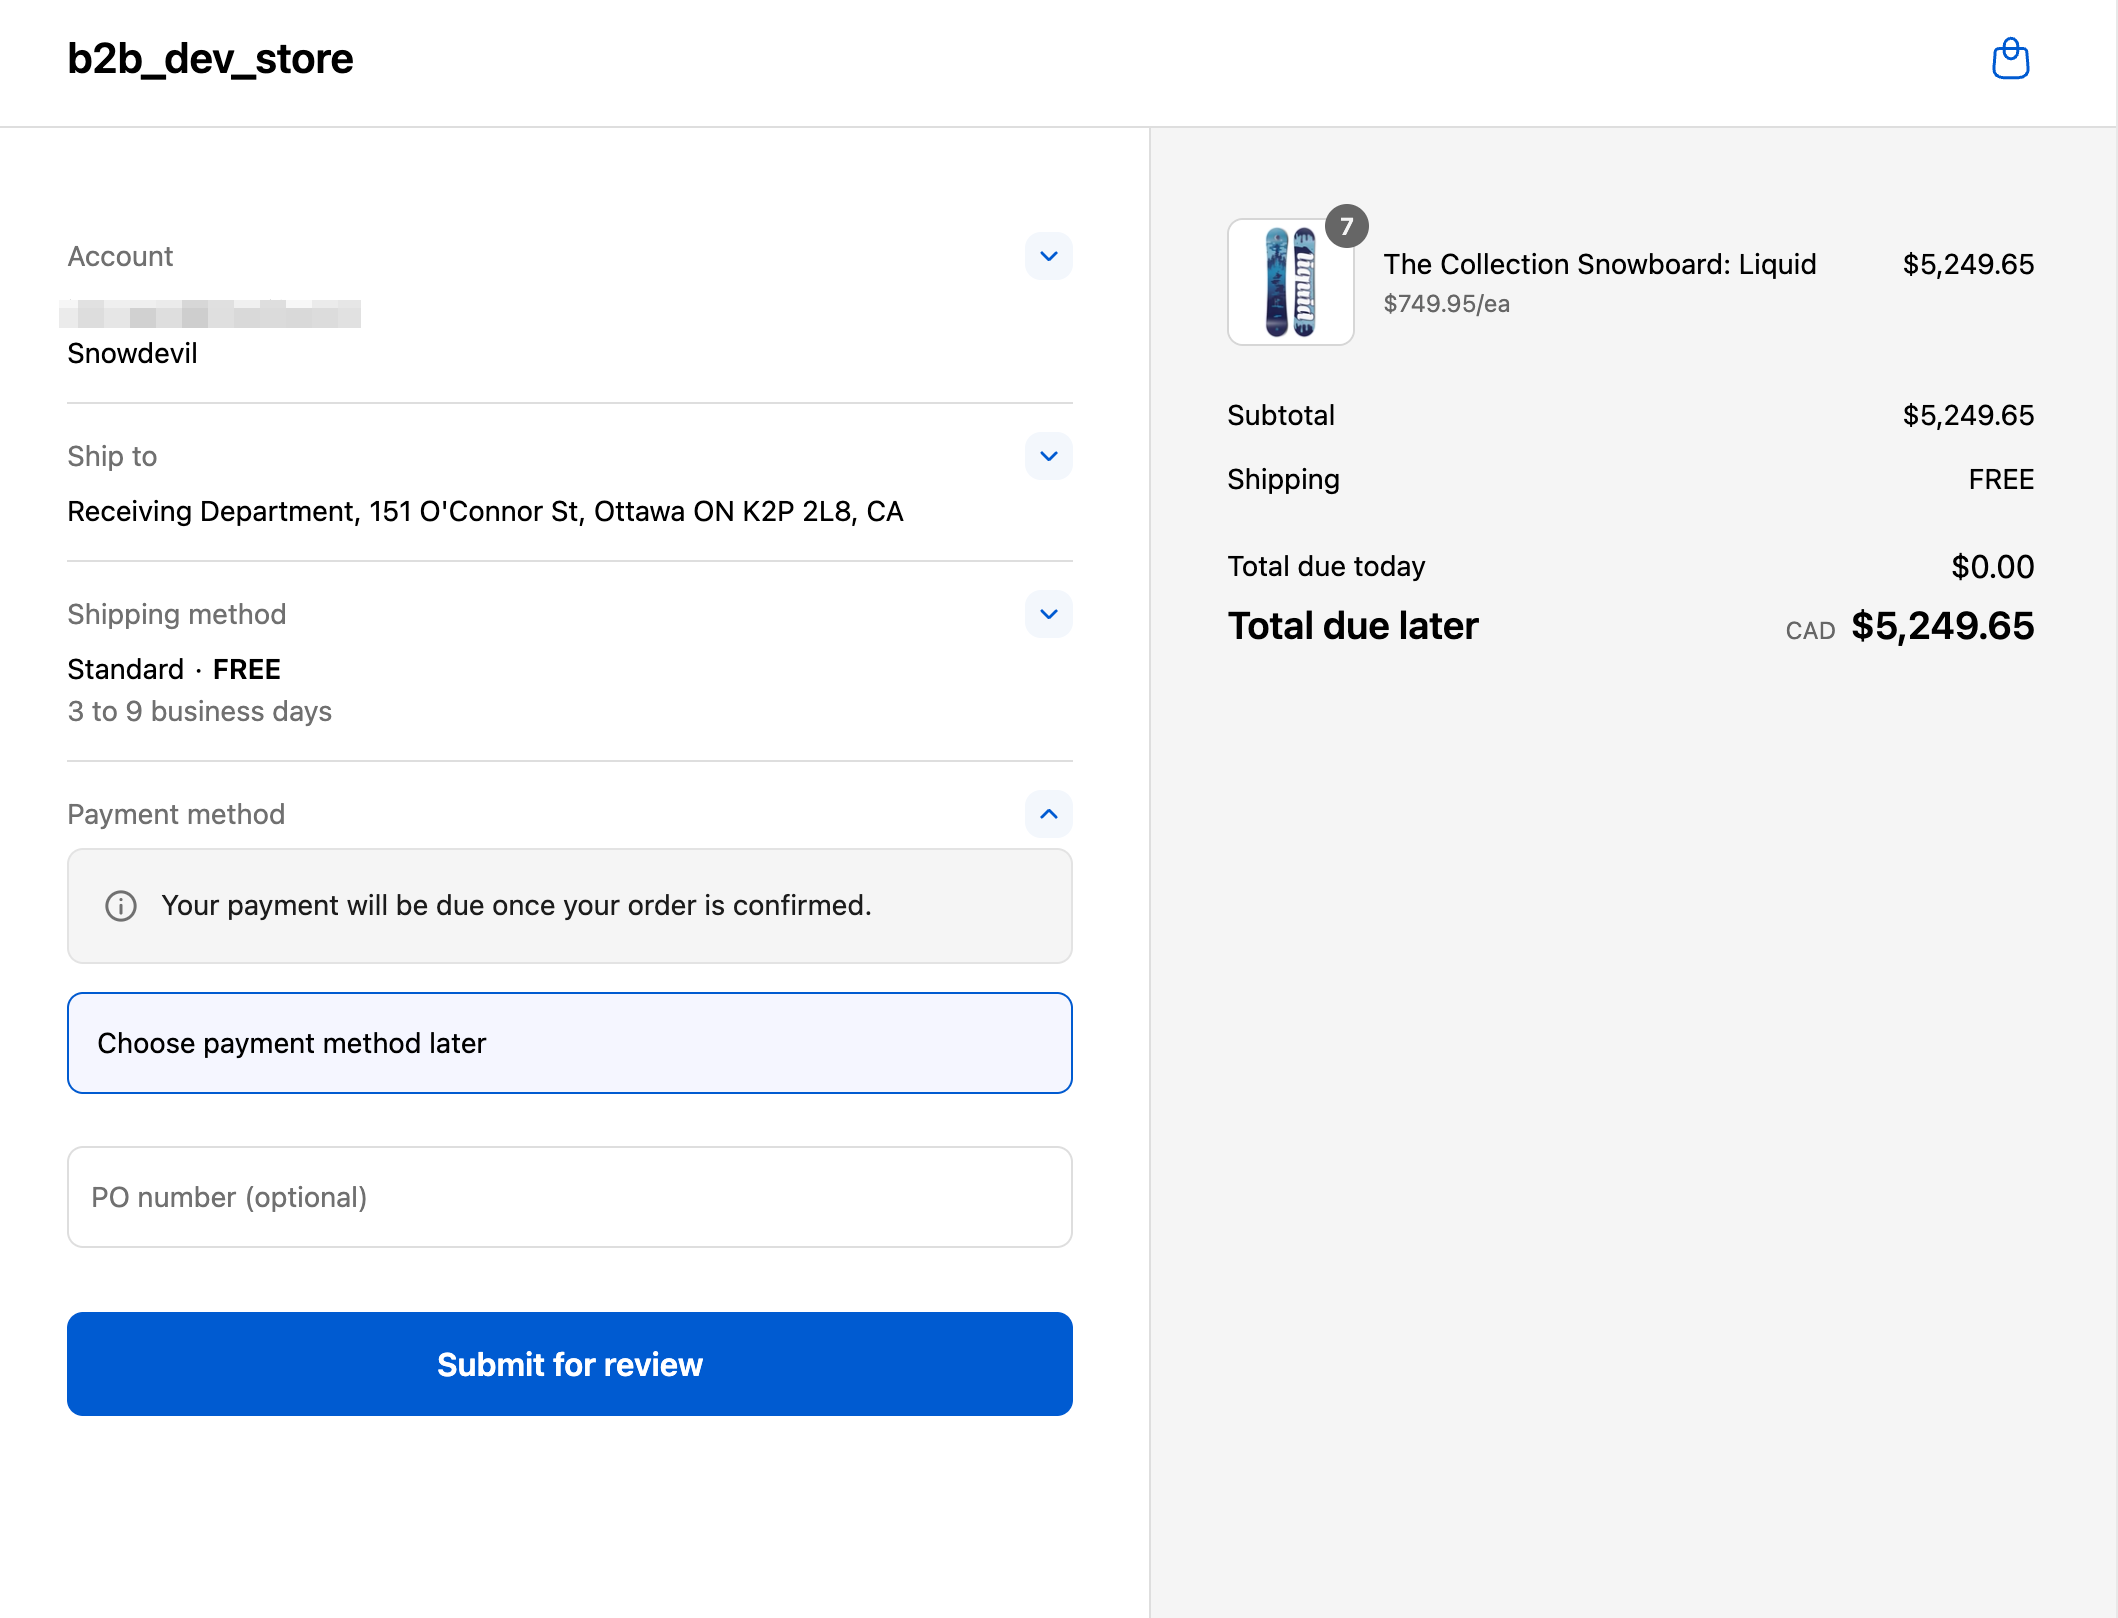The image size is (2118, 1618).
Task: Click the Liquid snowboard product thumbnail
Action: pyautogui.click(x=1291, y=282)
